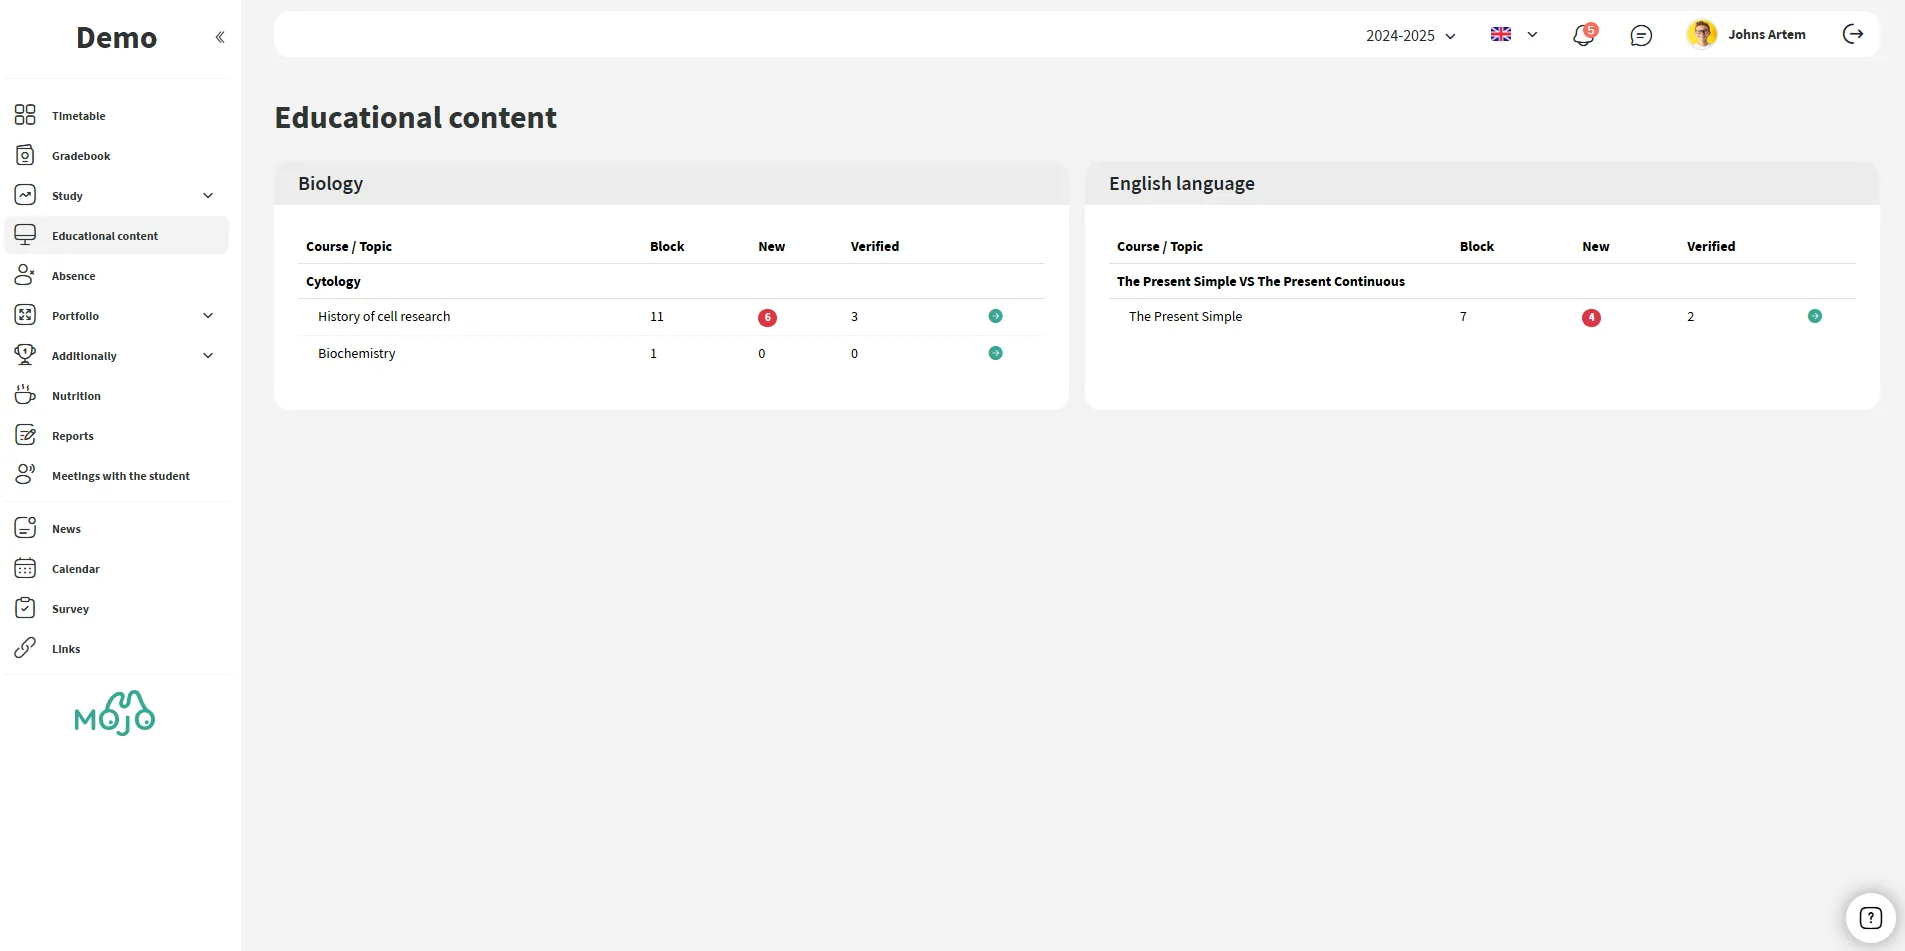
Task: Go to Gradebook in sidebar
Action: tap(81, 156)
